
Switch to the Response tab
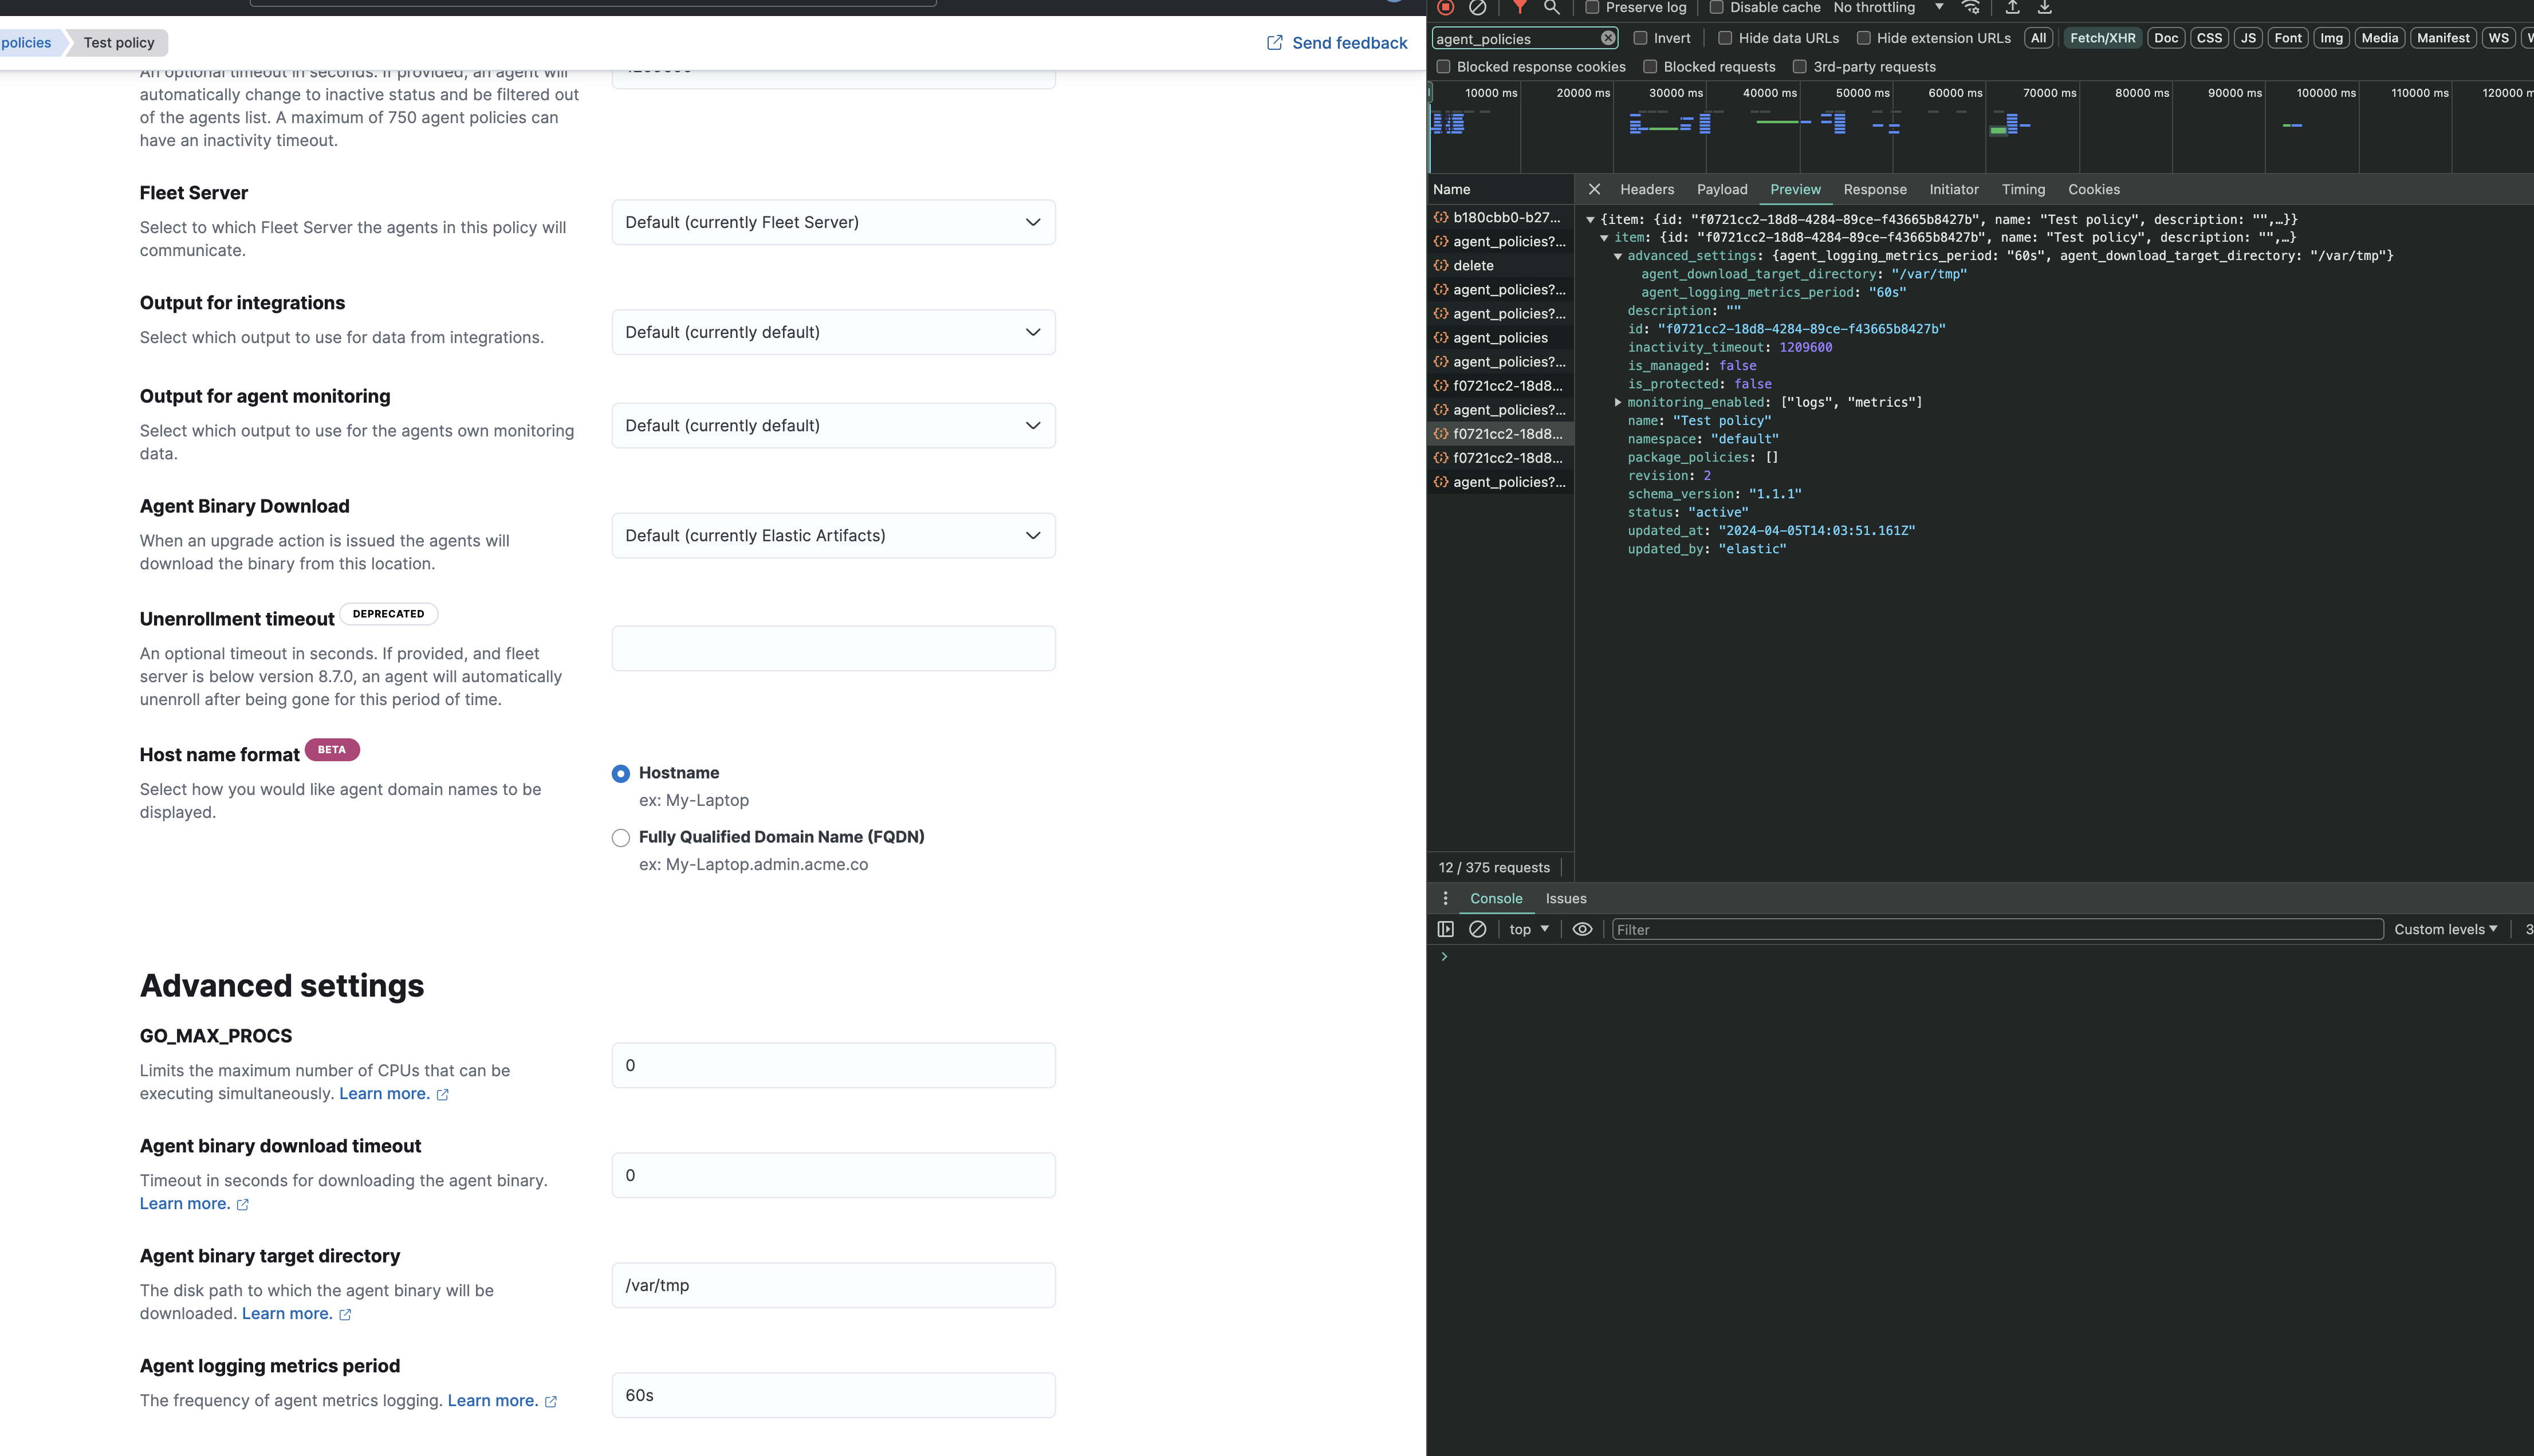click(x=1875, y=189)
